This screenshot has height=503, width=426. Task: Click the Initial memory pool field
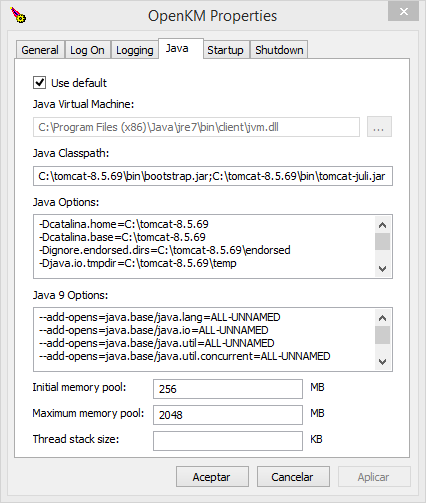pyautogui.click(x=228, y=389)
